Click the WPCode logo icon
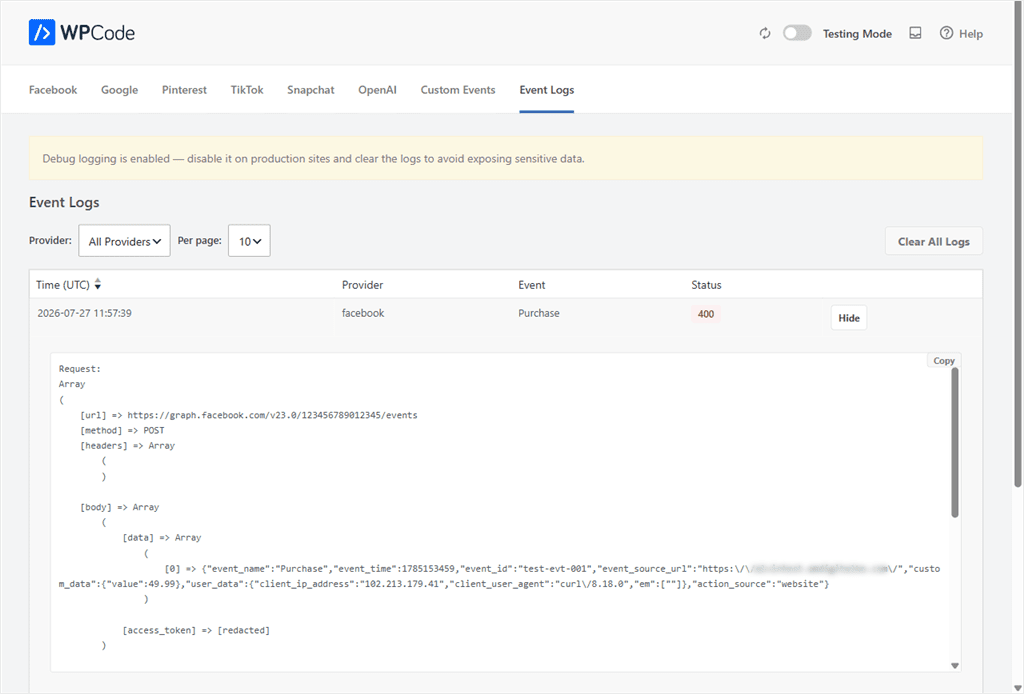 click(x=42, y=32)
